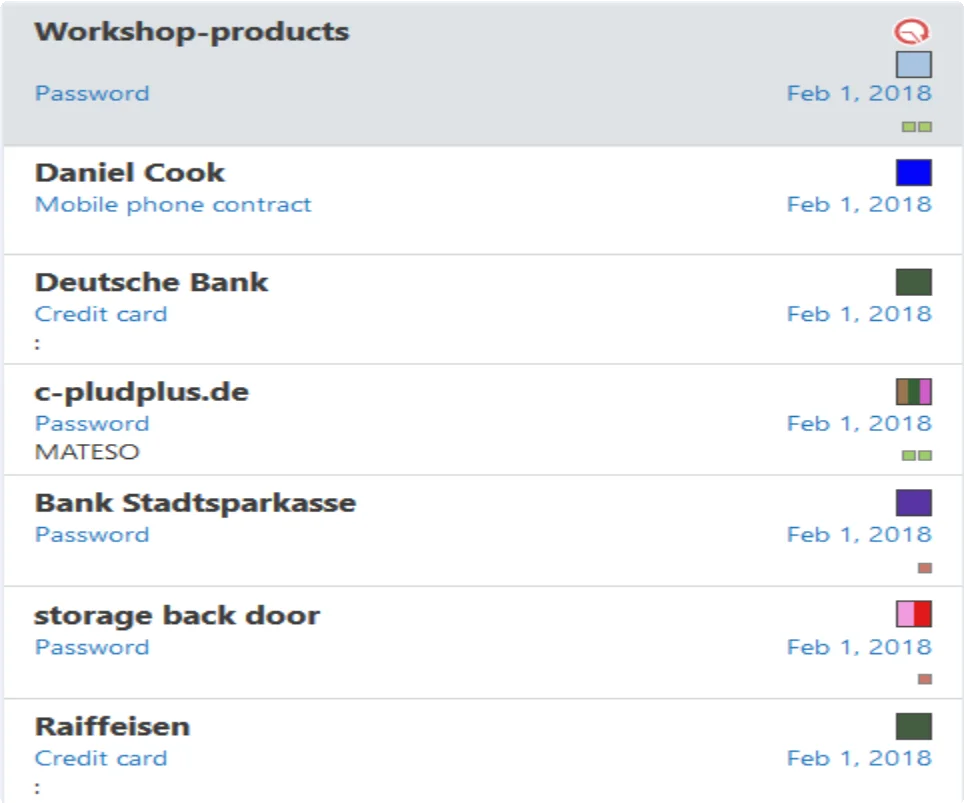
Task: Click the multicolor tag on c-pludplus.de
Action: 914,392
